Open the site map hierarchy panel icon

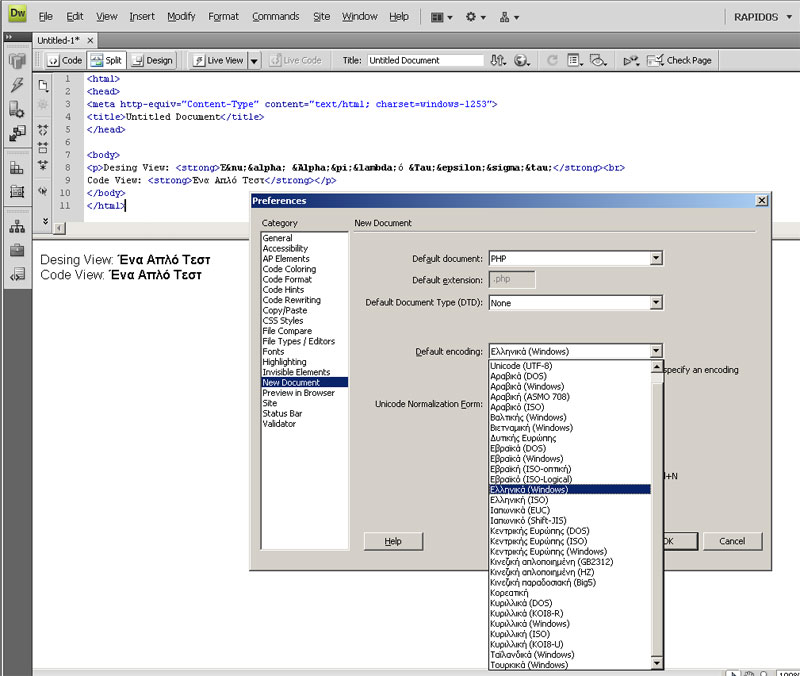17,227
